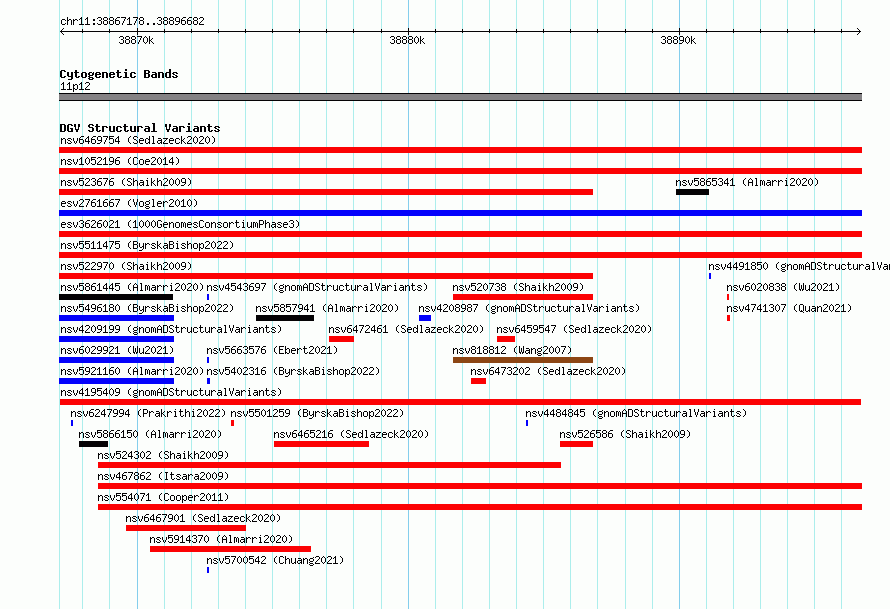The image size is (890, 609).
Task: Click nsv4195409 (gnomADStructuralVariants) label
Action: [x=171, y=392]
